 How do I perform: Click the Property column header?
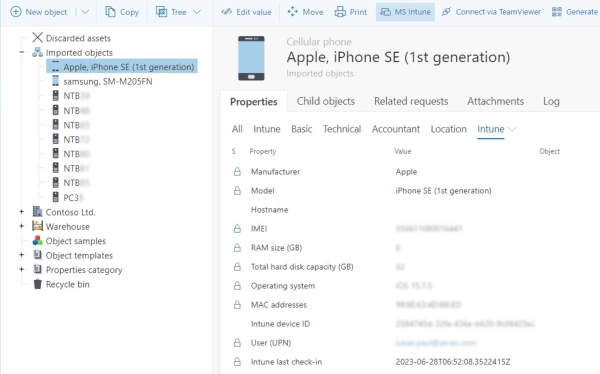click(263, 151)
